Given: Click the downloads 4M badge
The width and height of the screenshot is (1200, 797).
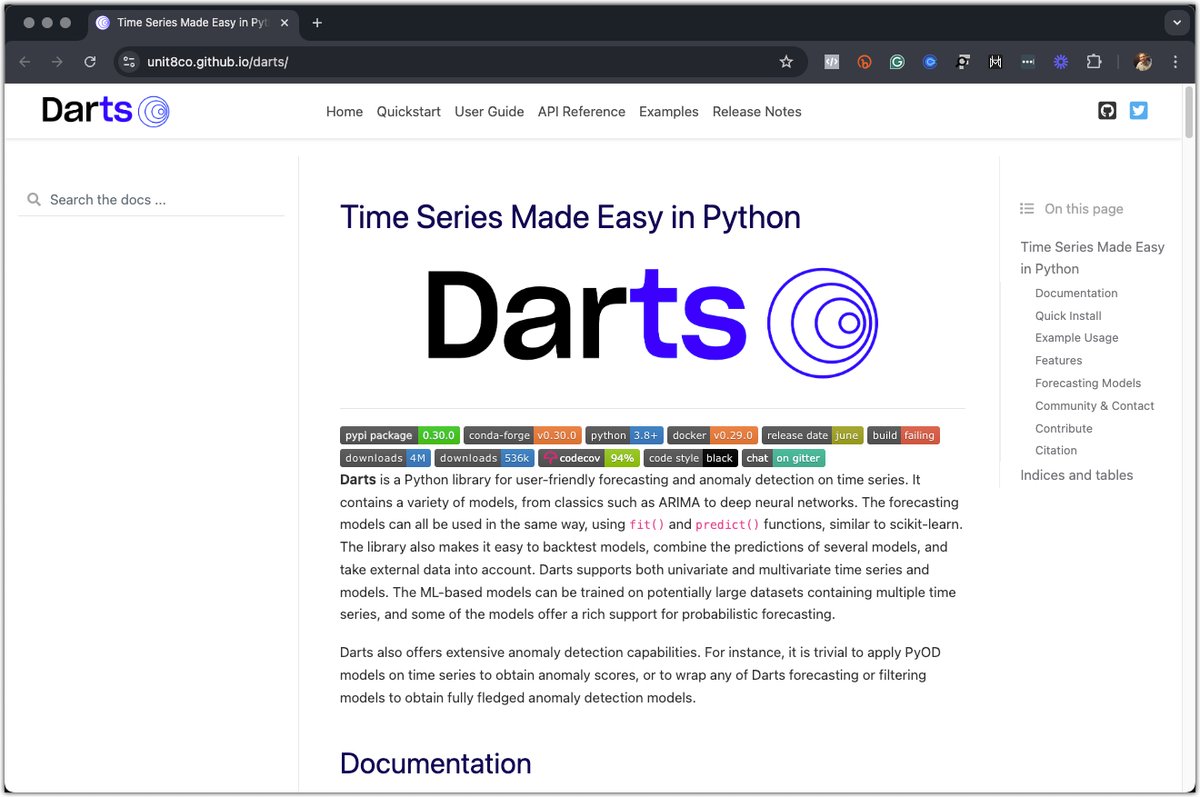Looking at the screenshot, I should [386, 458].
